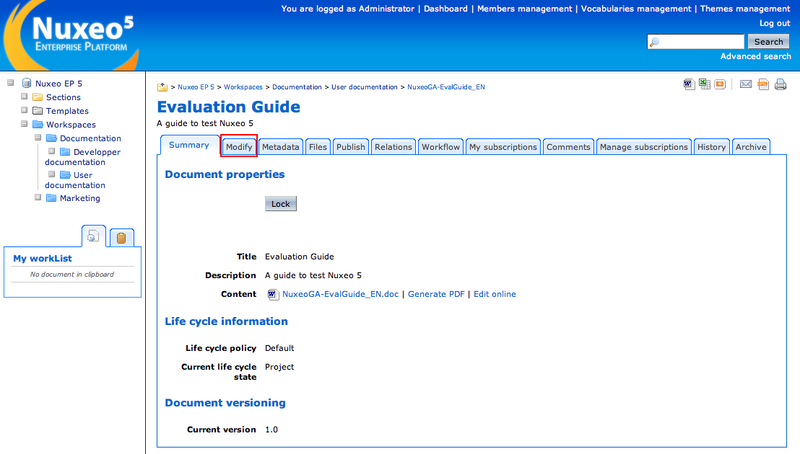Select Marketing in the navigation tree

click(80, 198)
